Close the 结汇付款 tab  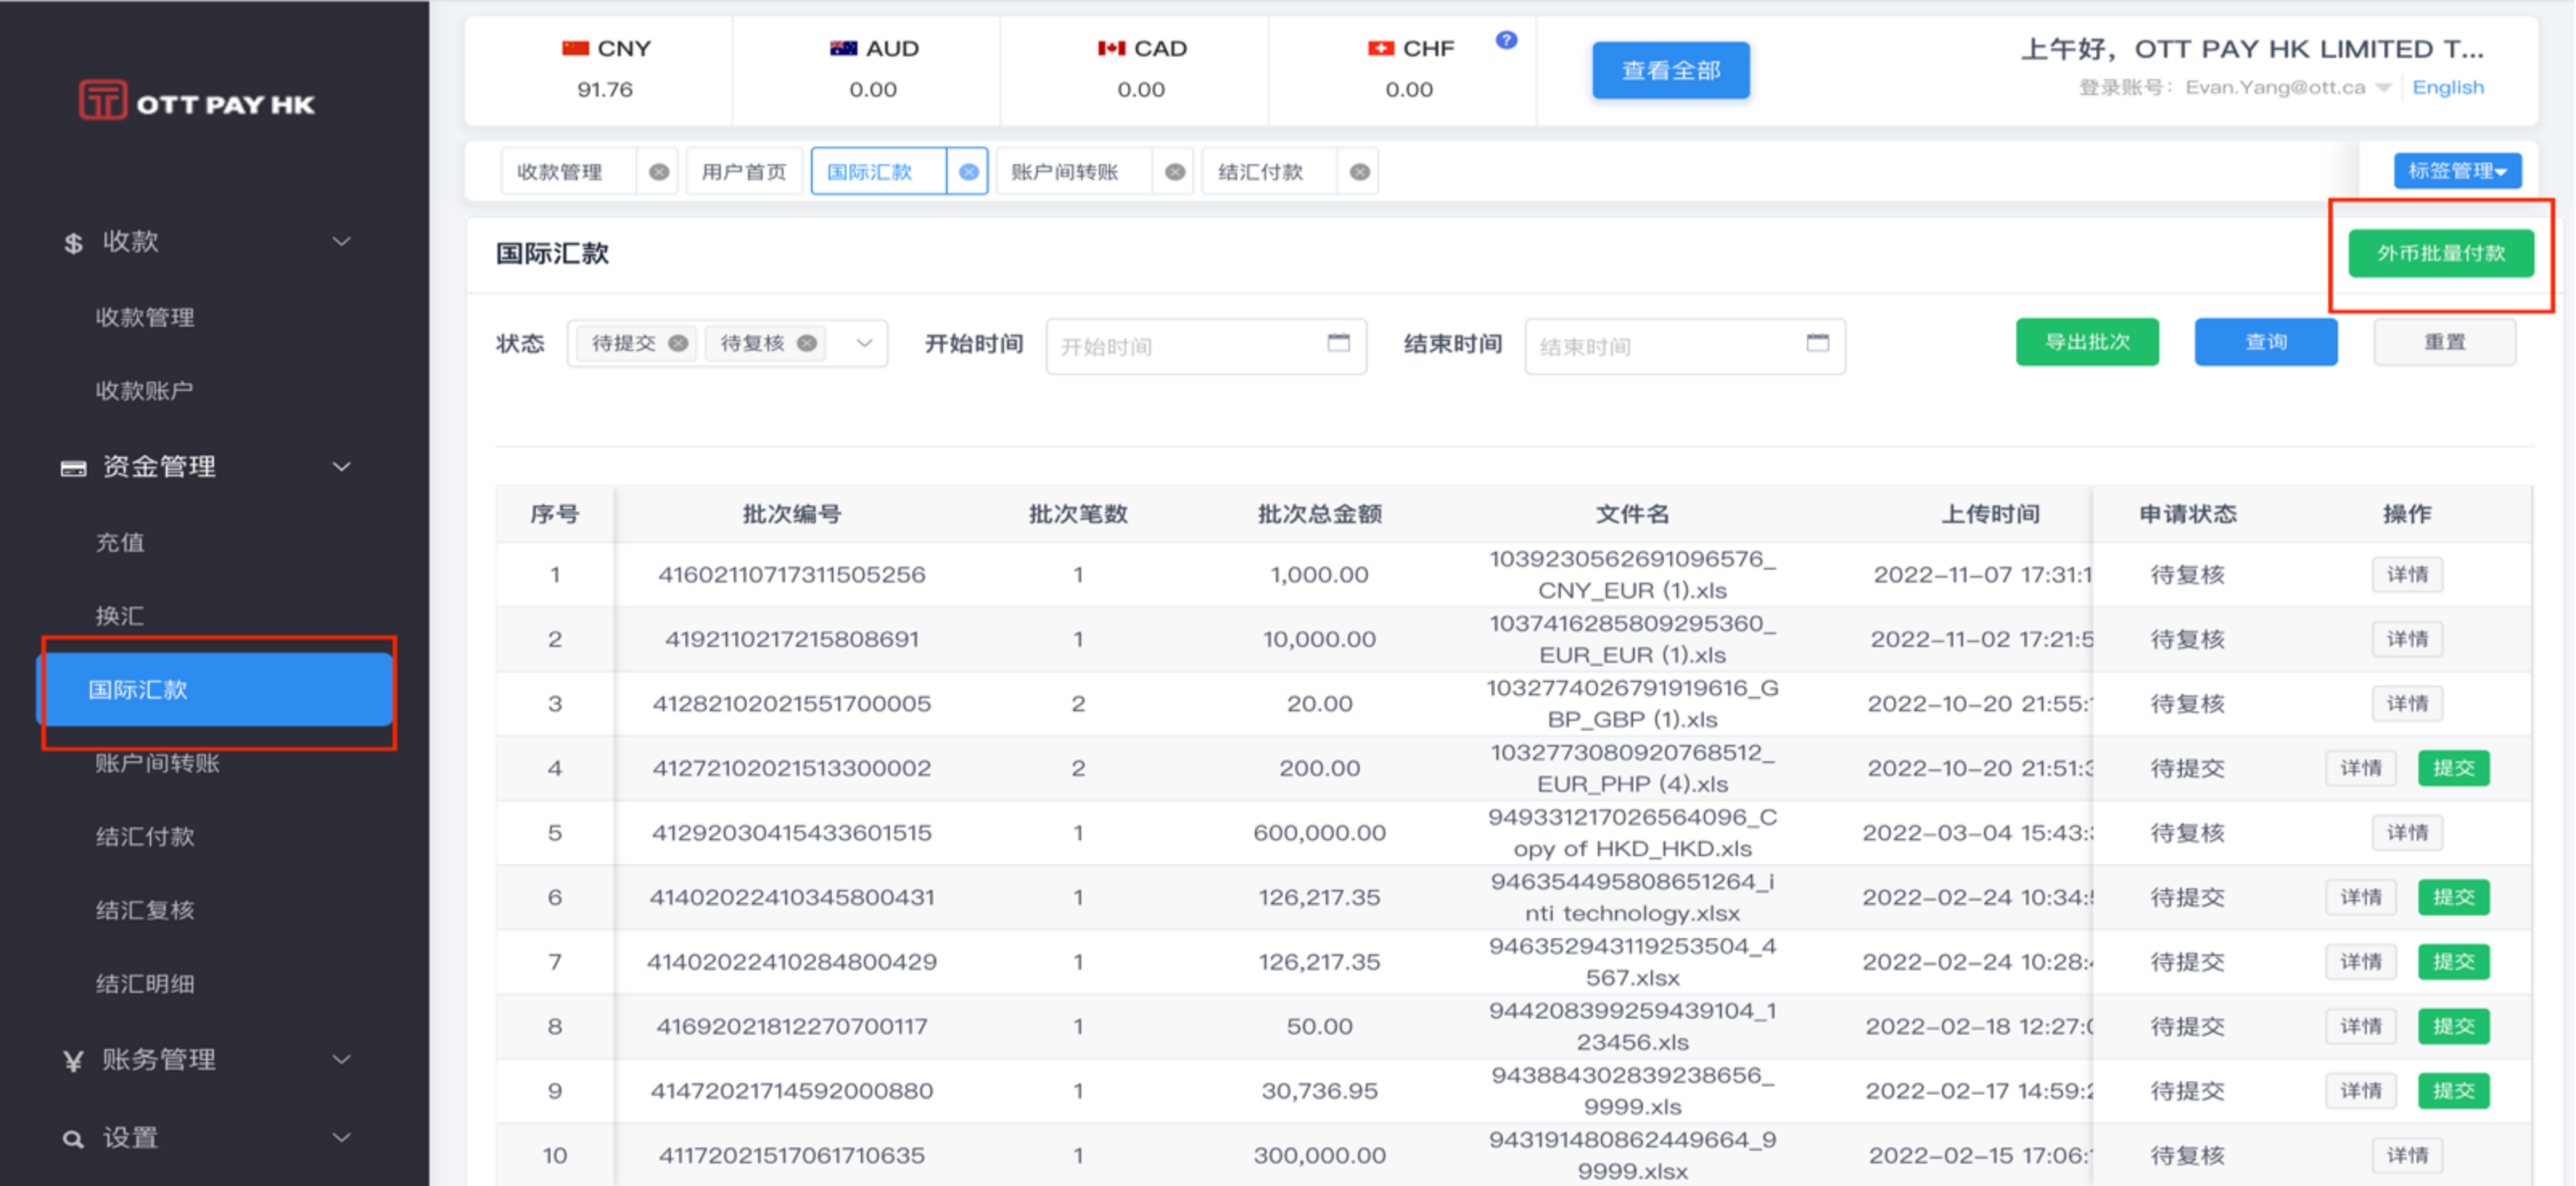(x=1360, y=171)
